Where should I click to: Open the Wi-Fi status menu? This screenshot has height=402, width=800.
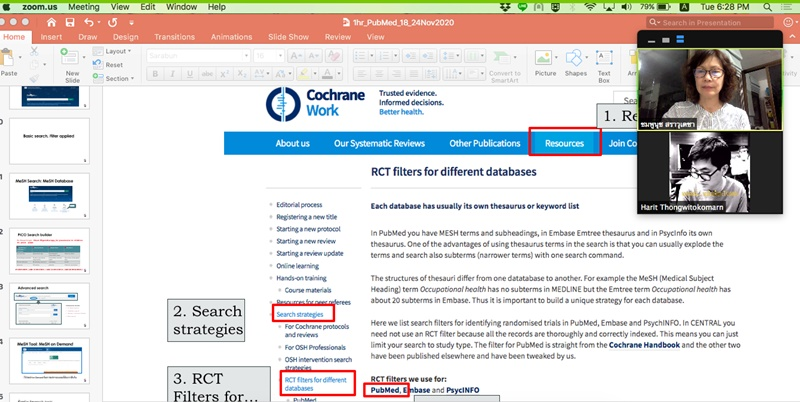[x=590, y=7]
